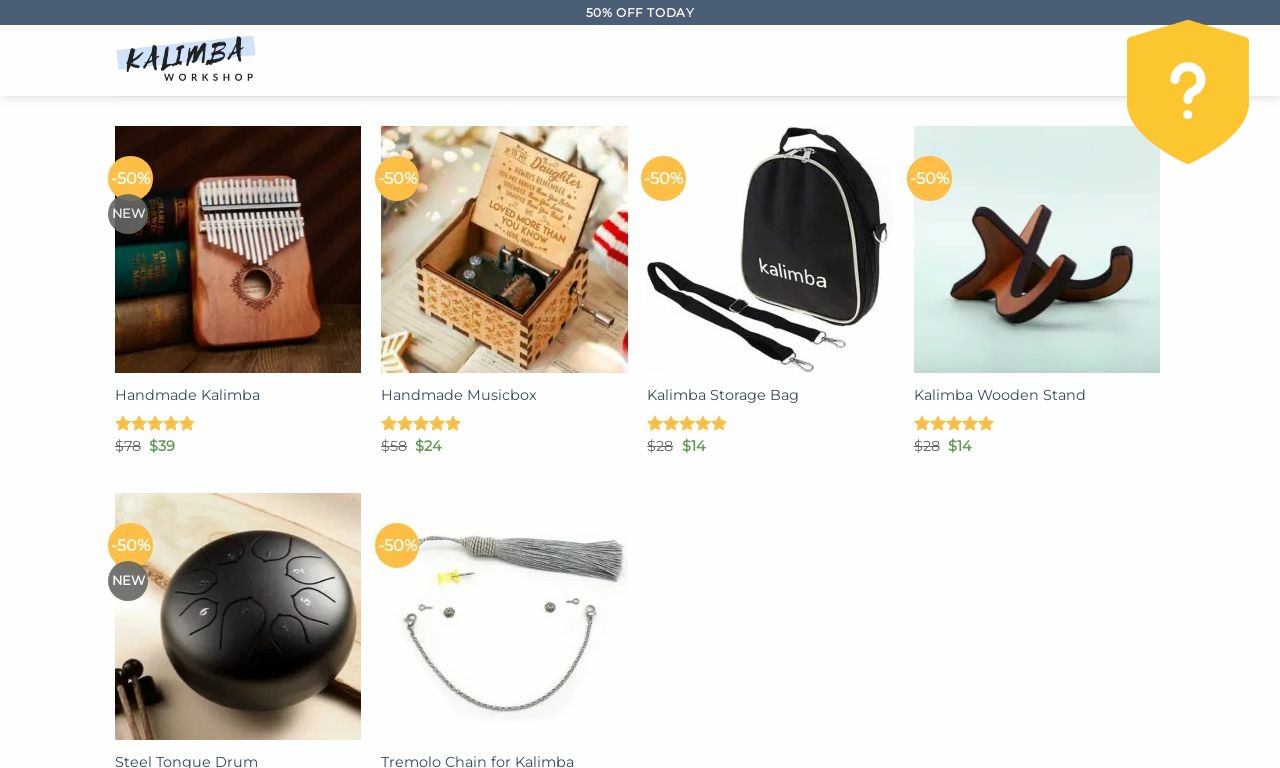Follow the Handmade Musicbox title link
This screenshot has height=768, width=1280.
coord(459,395)
